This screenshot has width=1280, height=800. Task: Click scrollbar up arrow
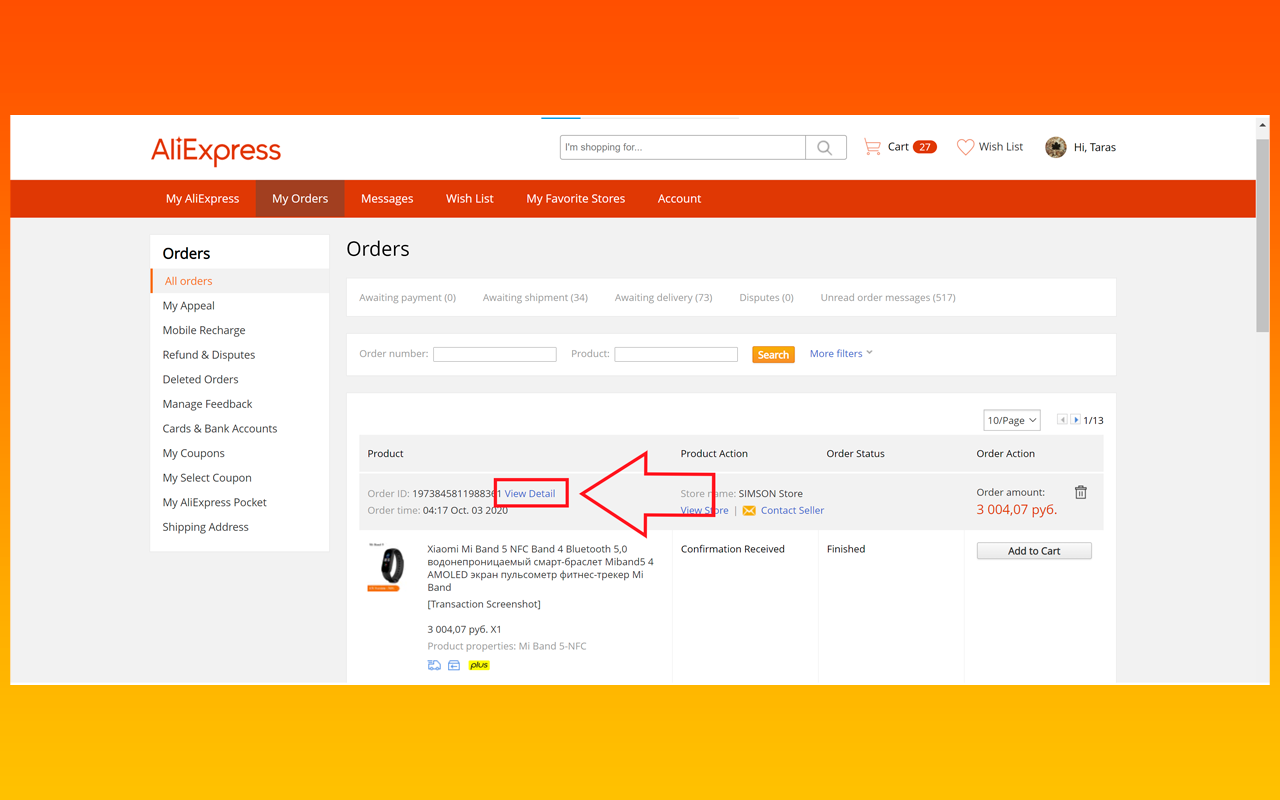[x=1263, y=125]
